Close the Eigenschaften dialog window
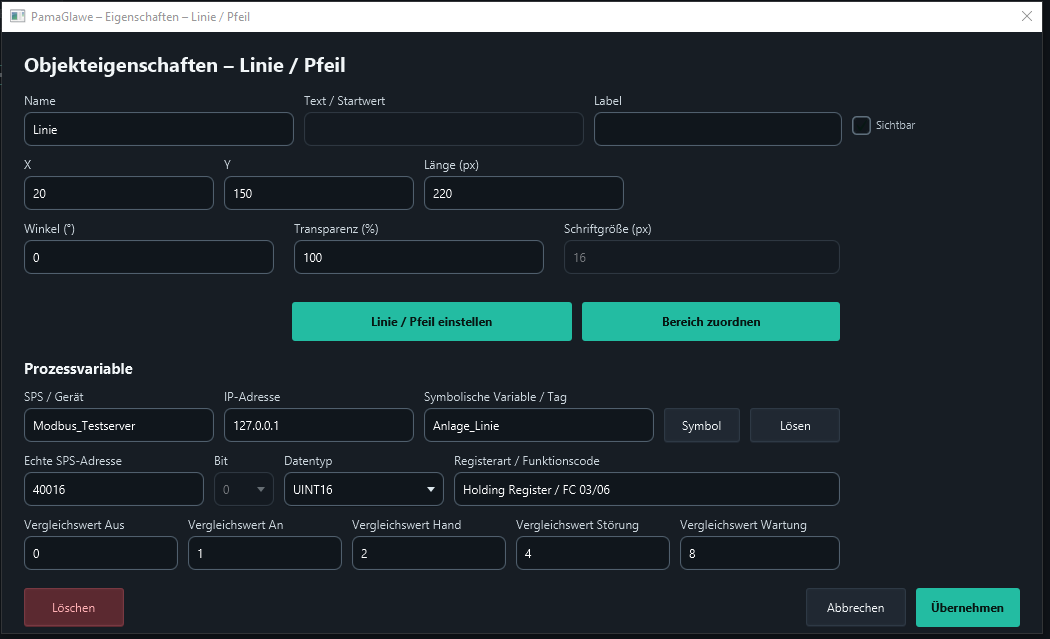Image resolution: width=1050 pixels, height=639 pixels. coord(1027,16)
